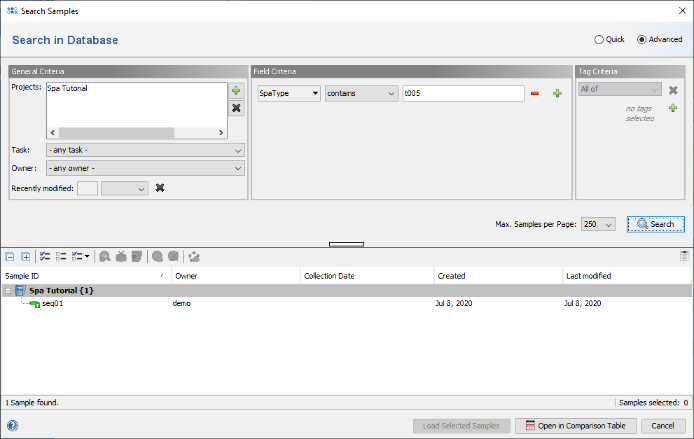Click the Search button

click(656, 224)
